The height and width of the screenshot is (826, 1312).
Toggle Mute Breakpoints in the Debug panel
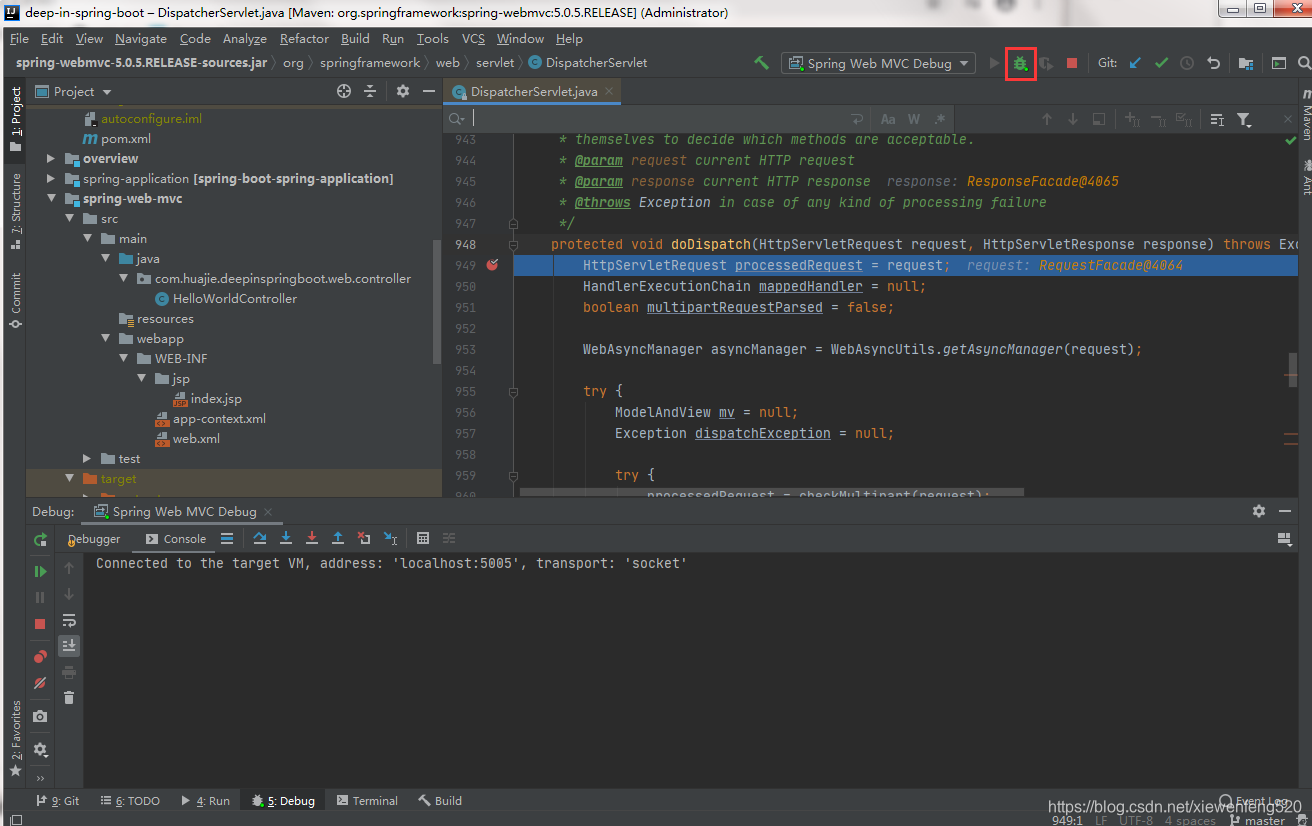(40, 682)
